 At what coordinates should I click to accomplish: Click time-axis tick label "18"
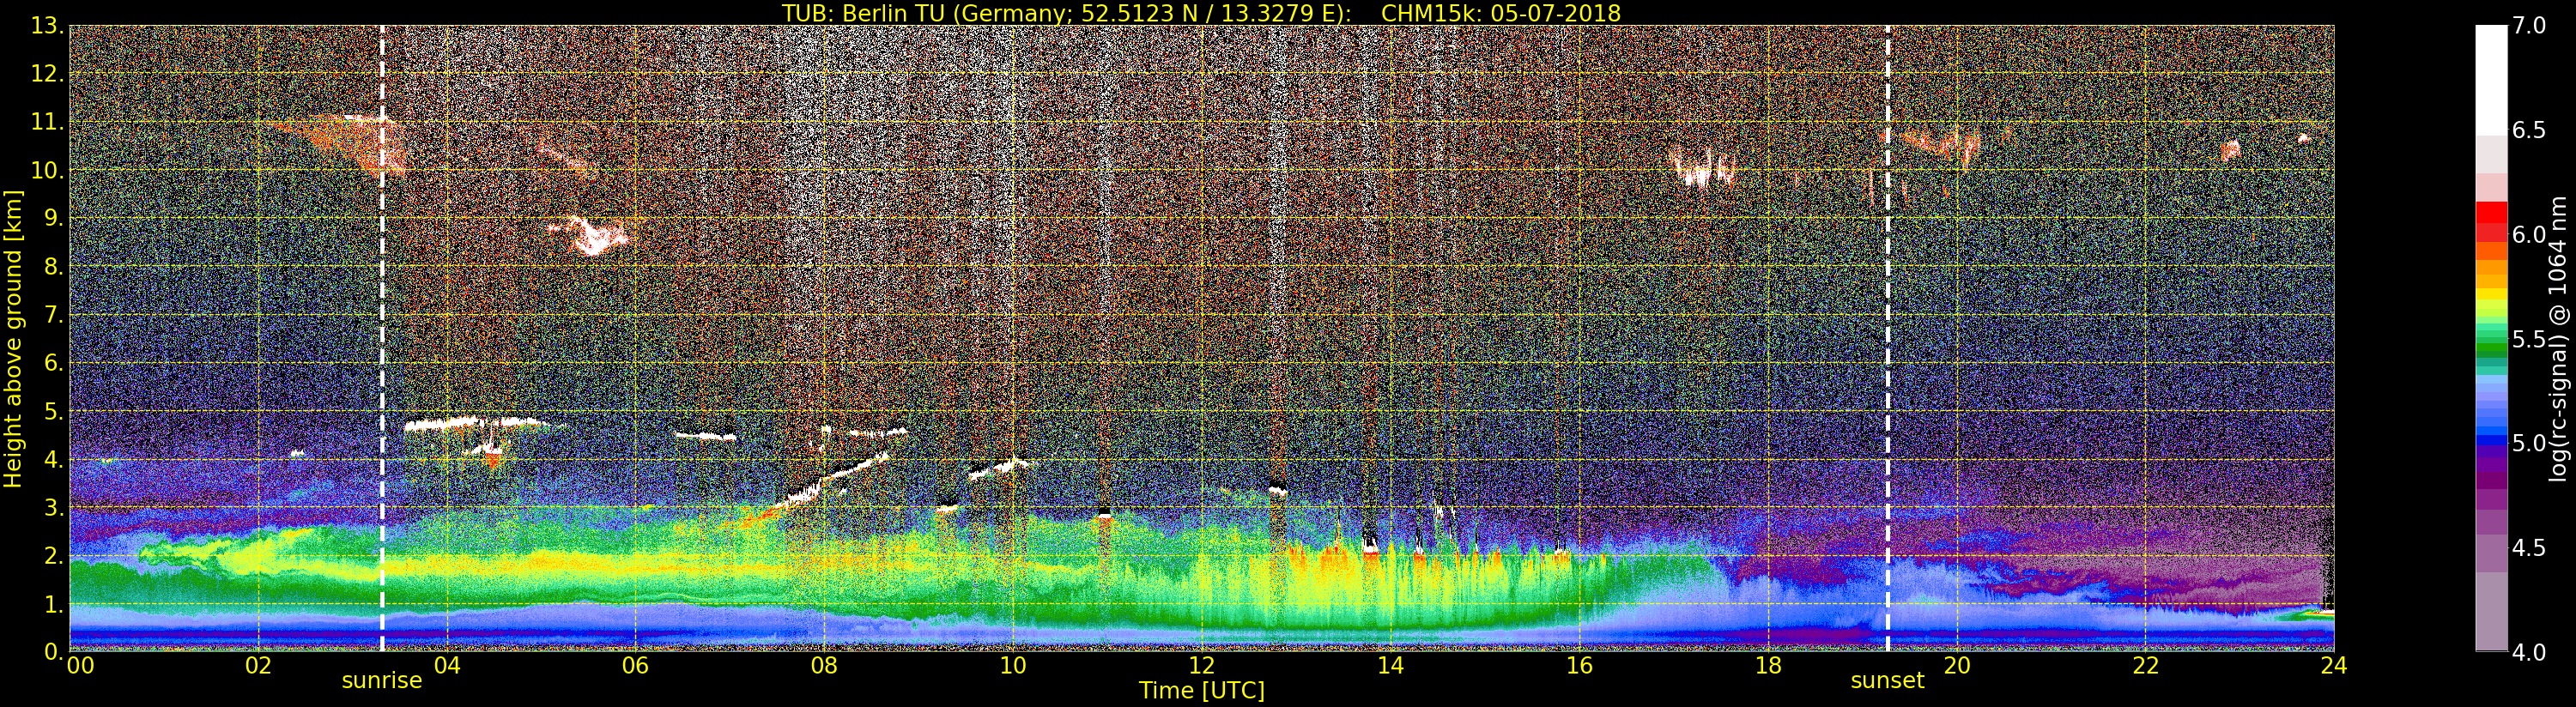click(1768, 666)
